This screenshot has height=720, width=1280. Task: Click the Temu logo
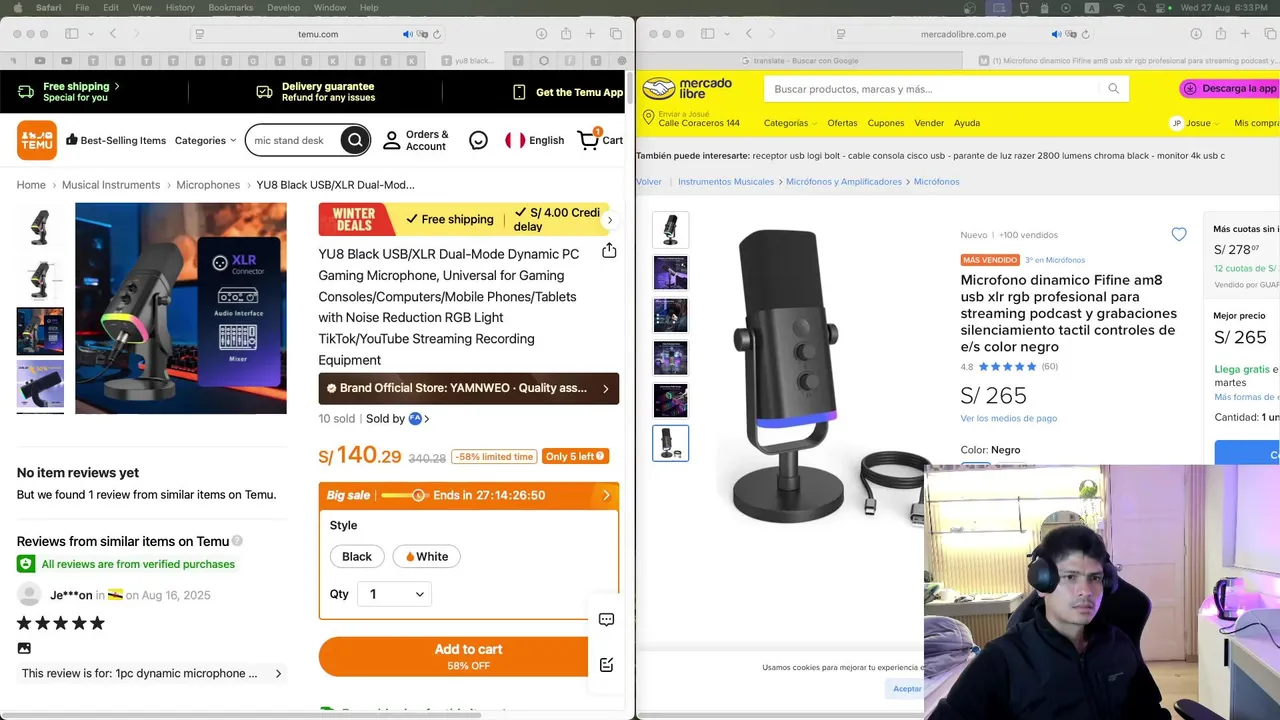tap(37, 140)
